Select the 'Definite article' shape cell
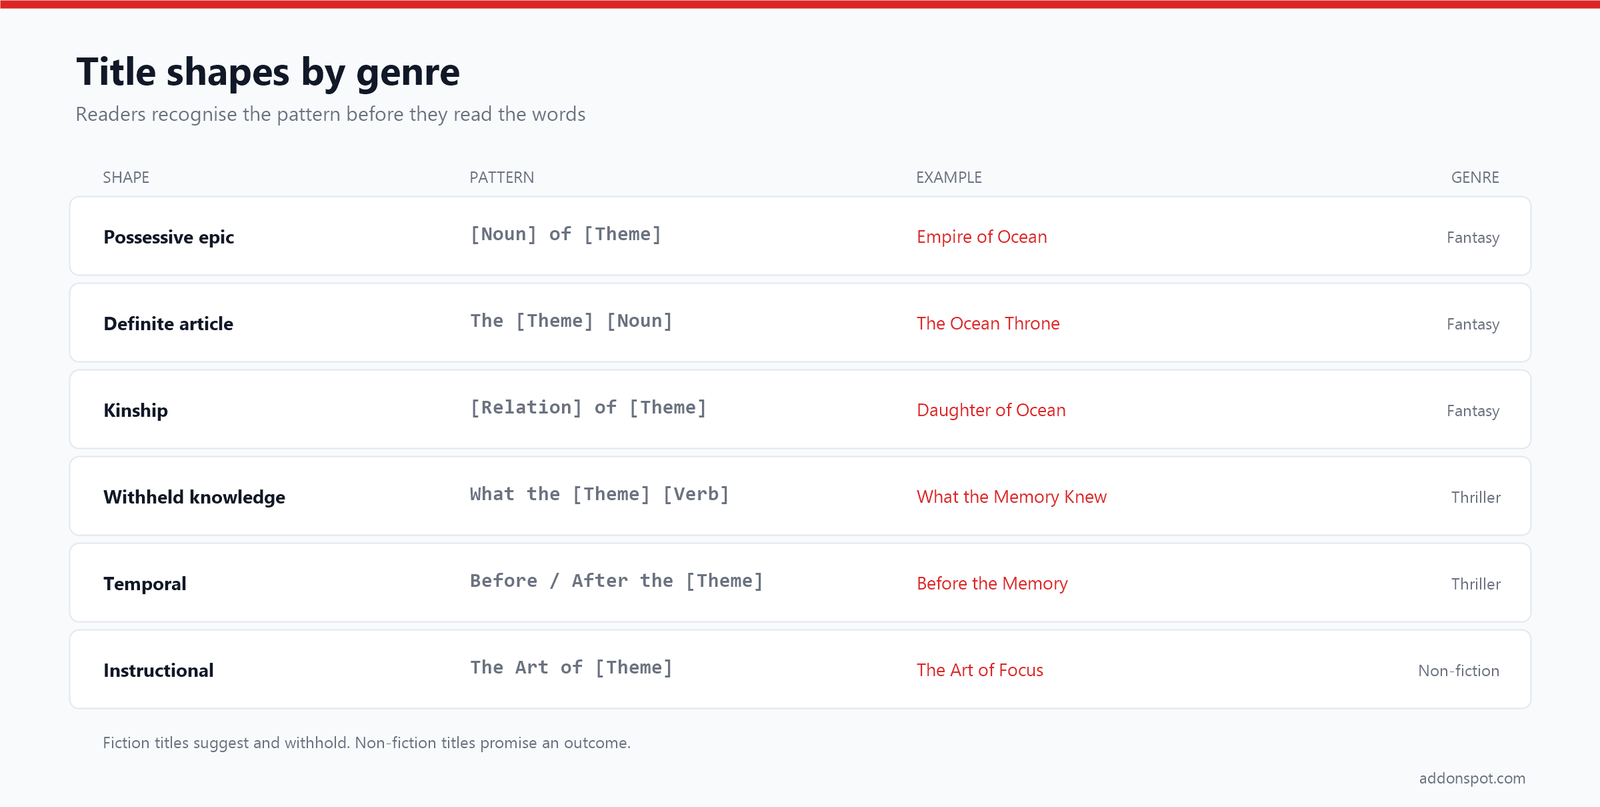This screenshot has height=807, width=1600. [168, 324]
